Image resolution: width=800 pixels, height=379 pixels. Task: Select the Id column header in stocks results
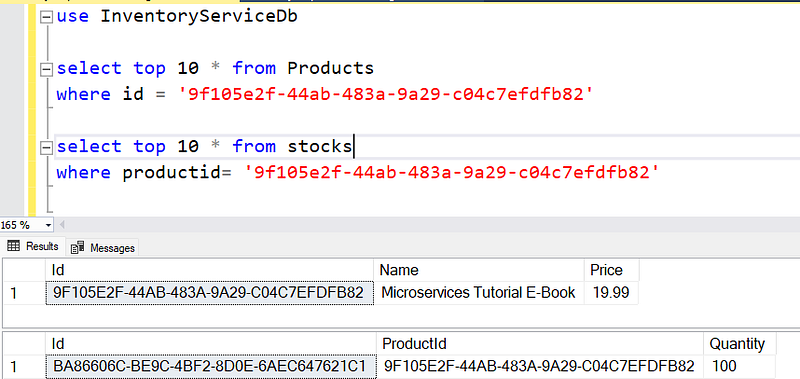pos(211,344)
